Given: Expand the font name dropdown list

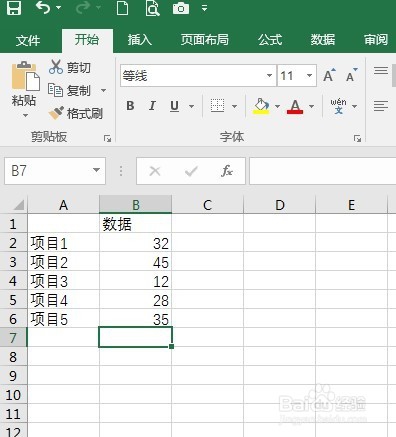Looking at the screenshot, I should [269, 76].
